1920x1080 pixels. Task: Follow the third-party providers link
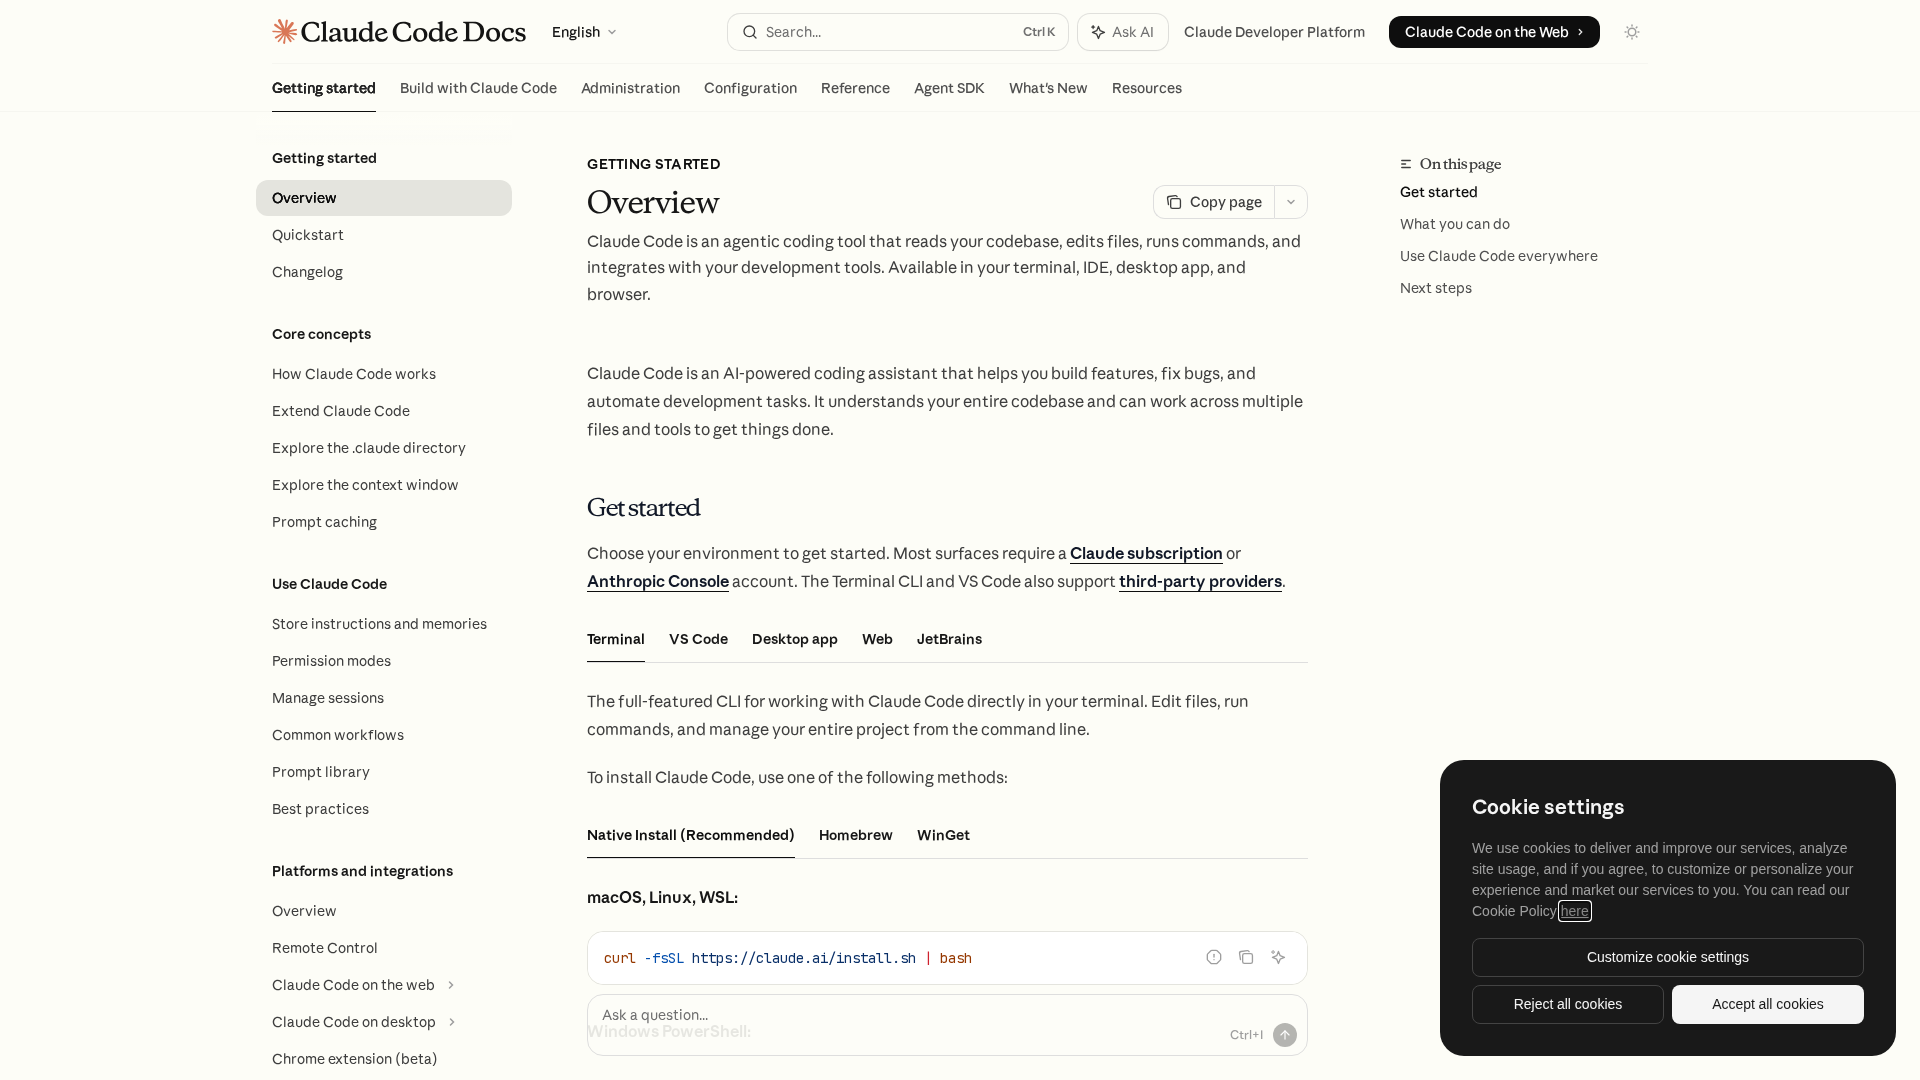coord(1200,581)
